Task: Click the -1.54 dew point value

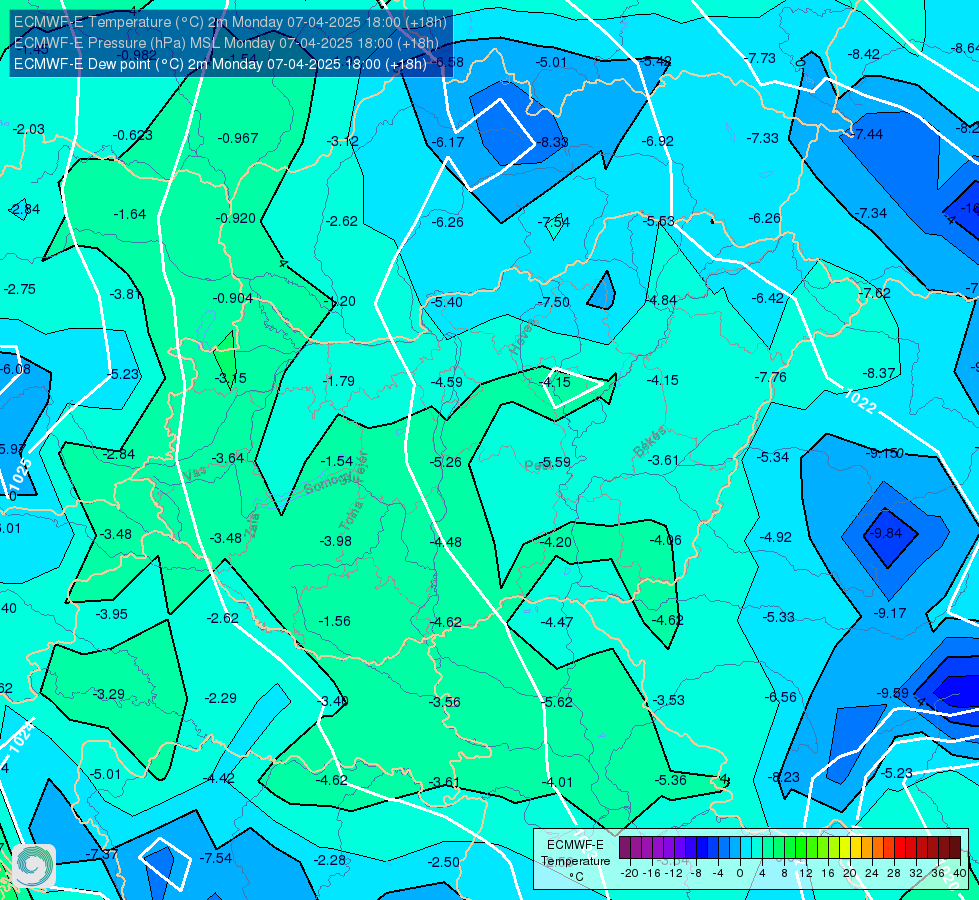Action: 337,461
